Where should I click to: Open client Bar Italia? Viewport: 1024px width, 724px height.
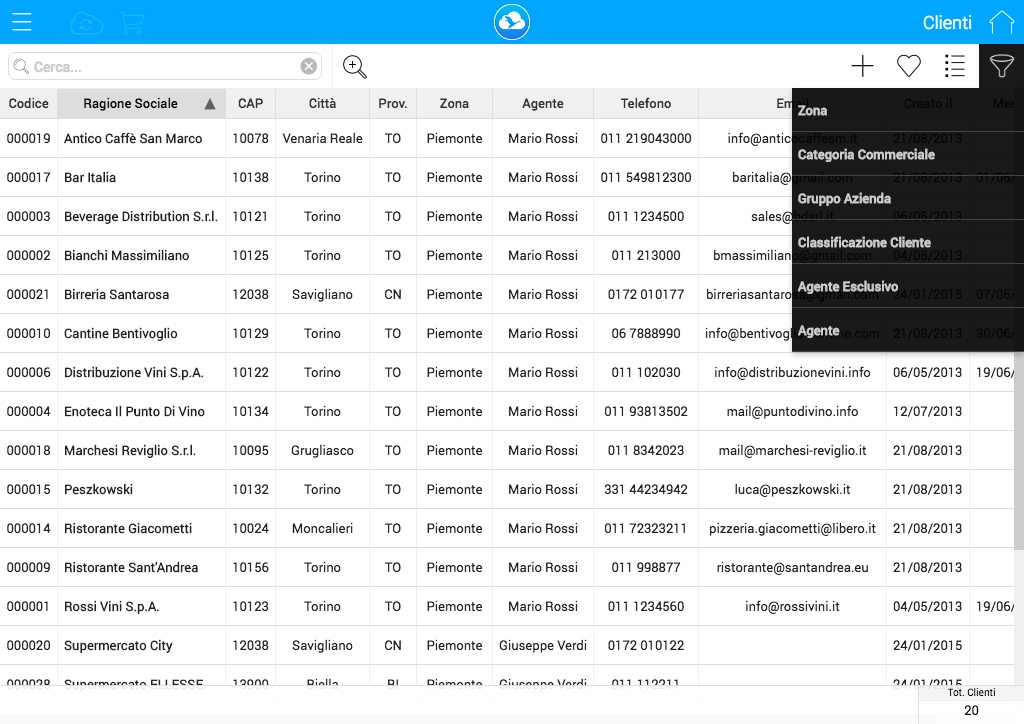tap(90, 178)
